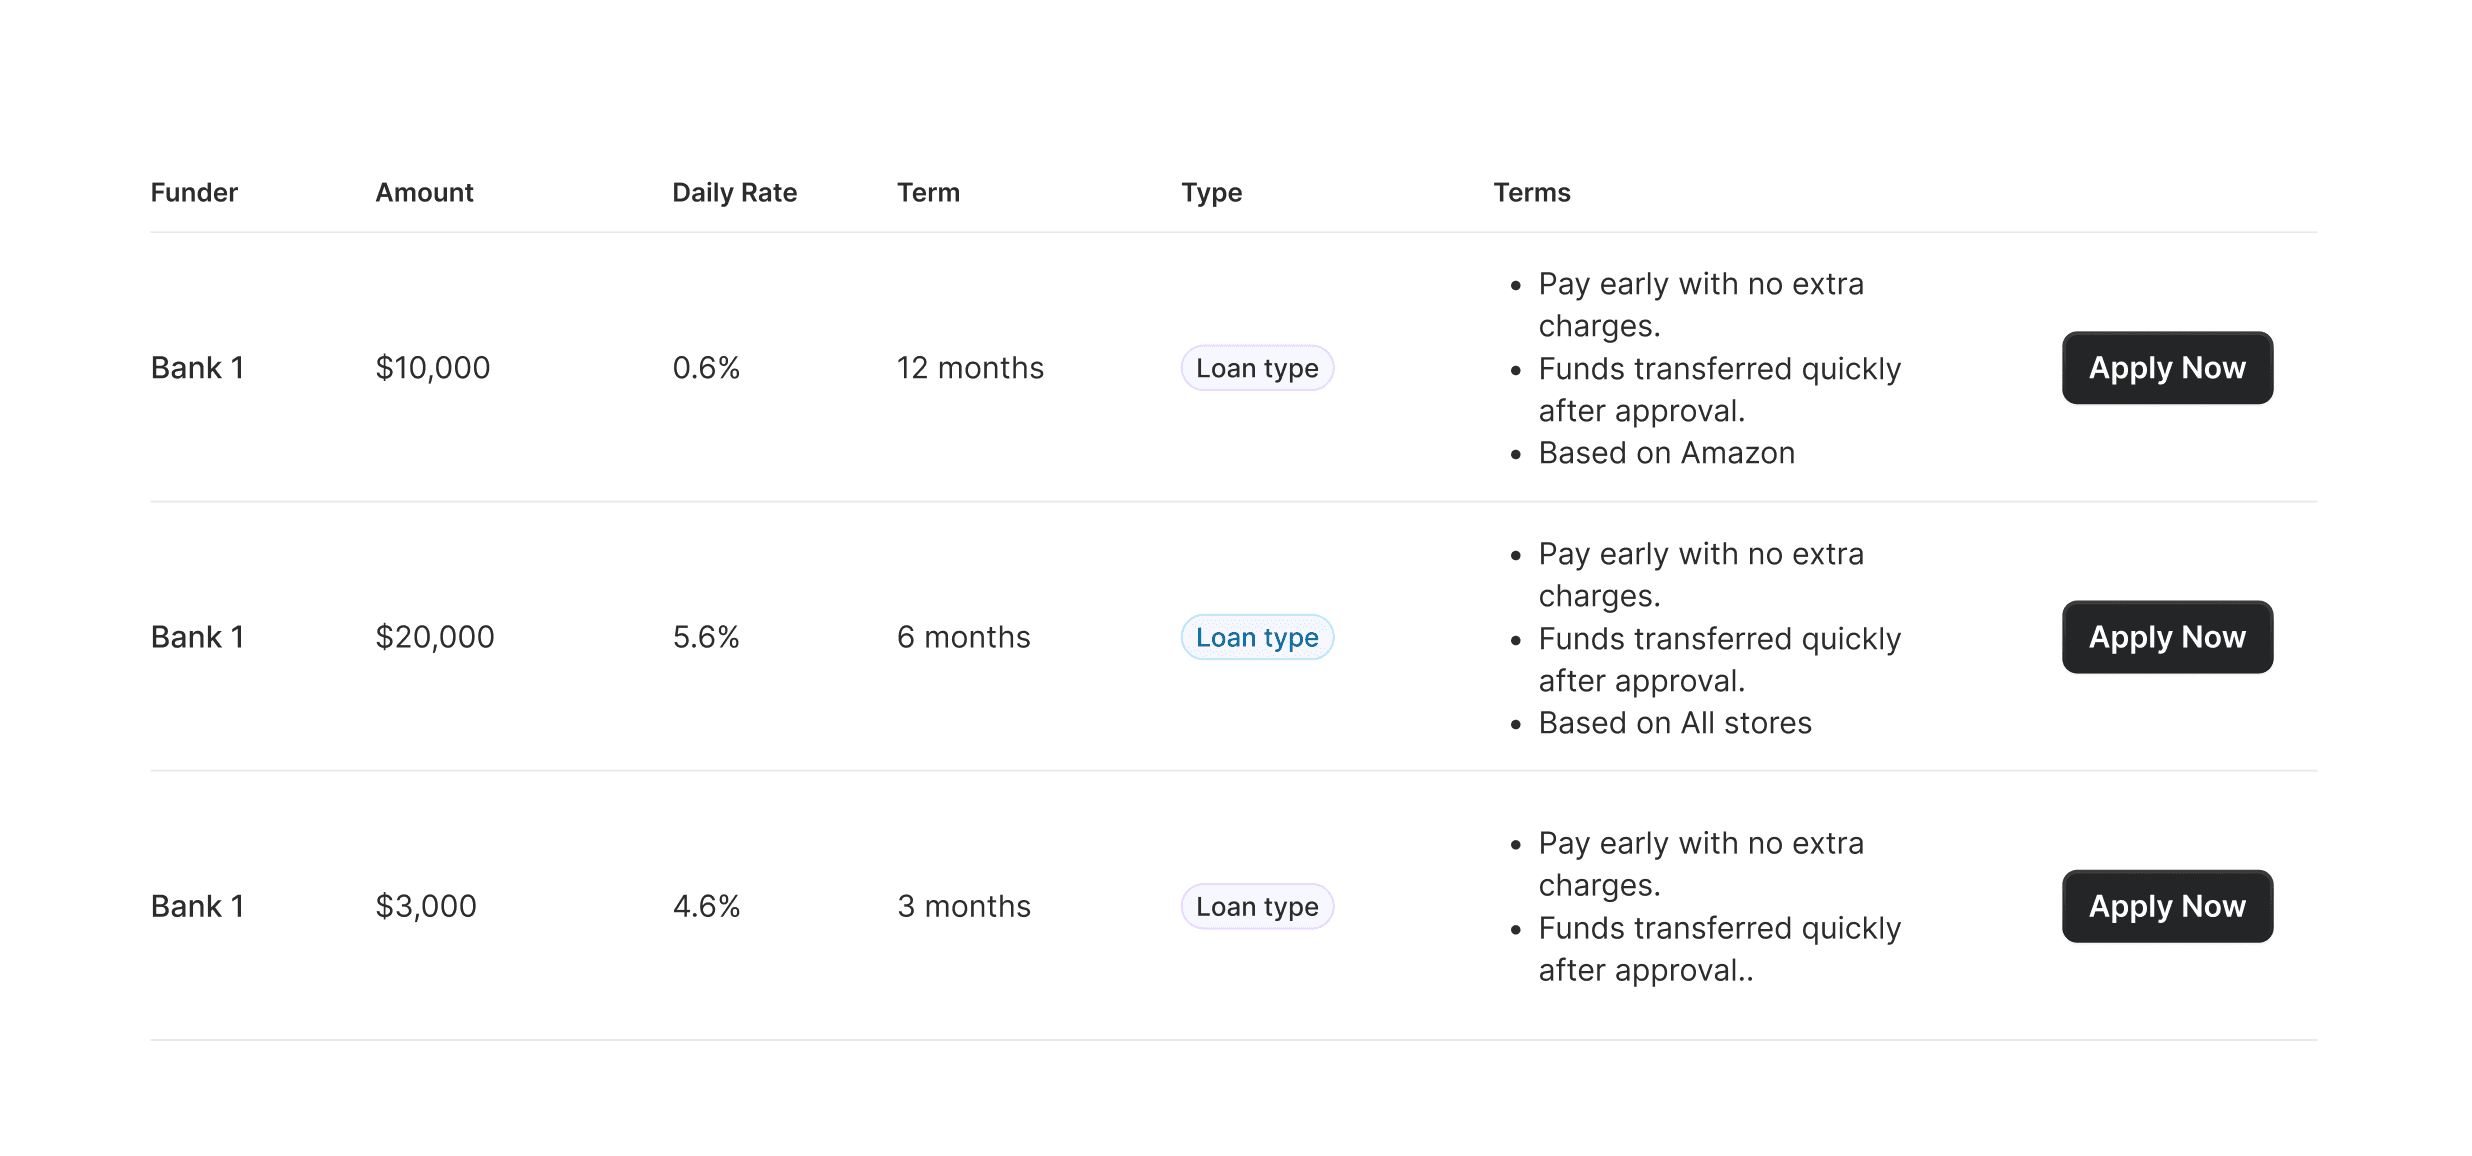
Task: Click the Based on Amazon term bullet
Action: (x=1666, y=453)
